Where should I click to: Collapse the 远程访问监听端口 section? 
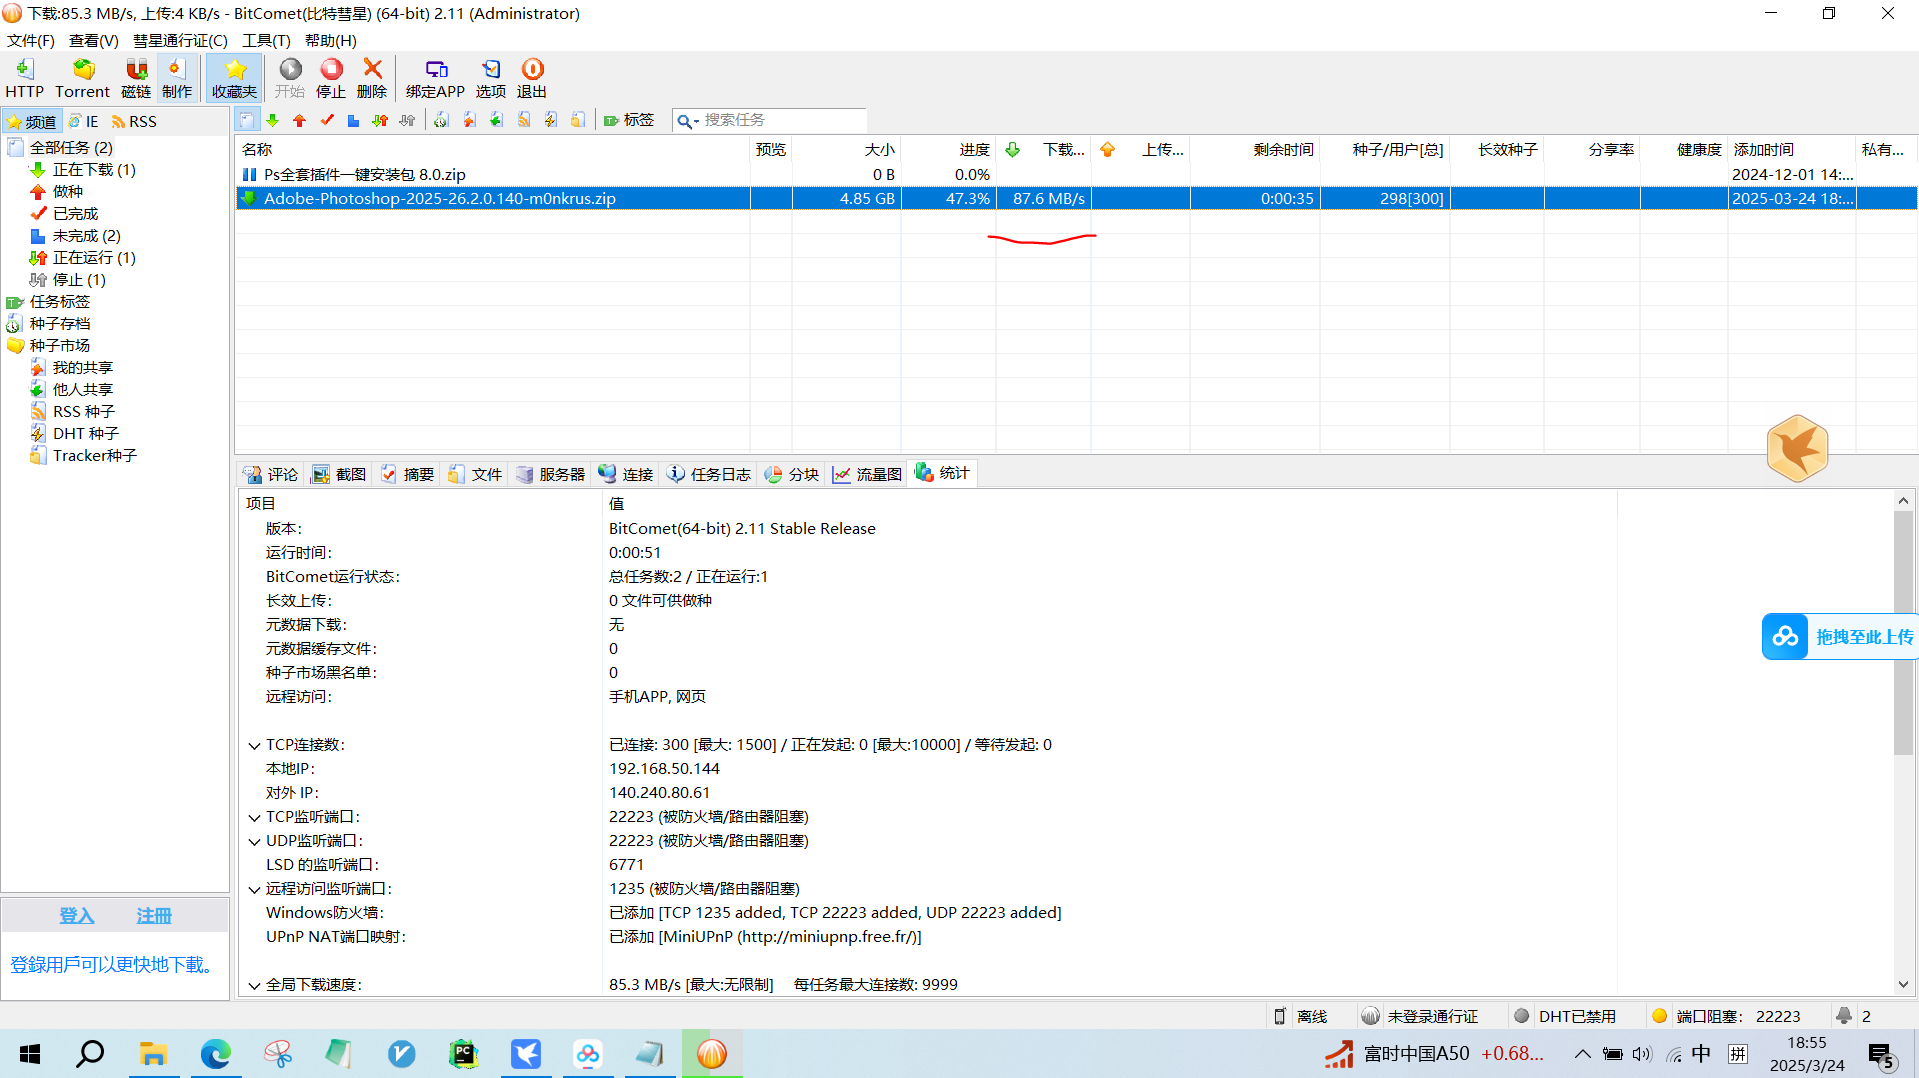pyautogui.click(x=254, y=888)
